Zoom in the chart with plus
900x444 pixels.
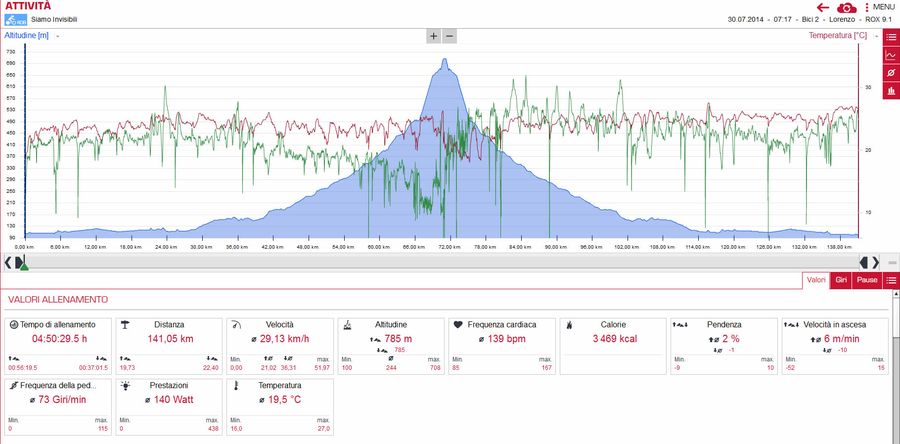[433, 36]
